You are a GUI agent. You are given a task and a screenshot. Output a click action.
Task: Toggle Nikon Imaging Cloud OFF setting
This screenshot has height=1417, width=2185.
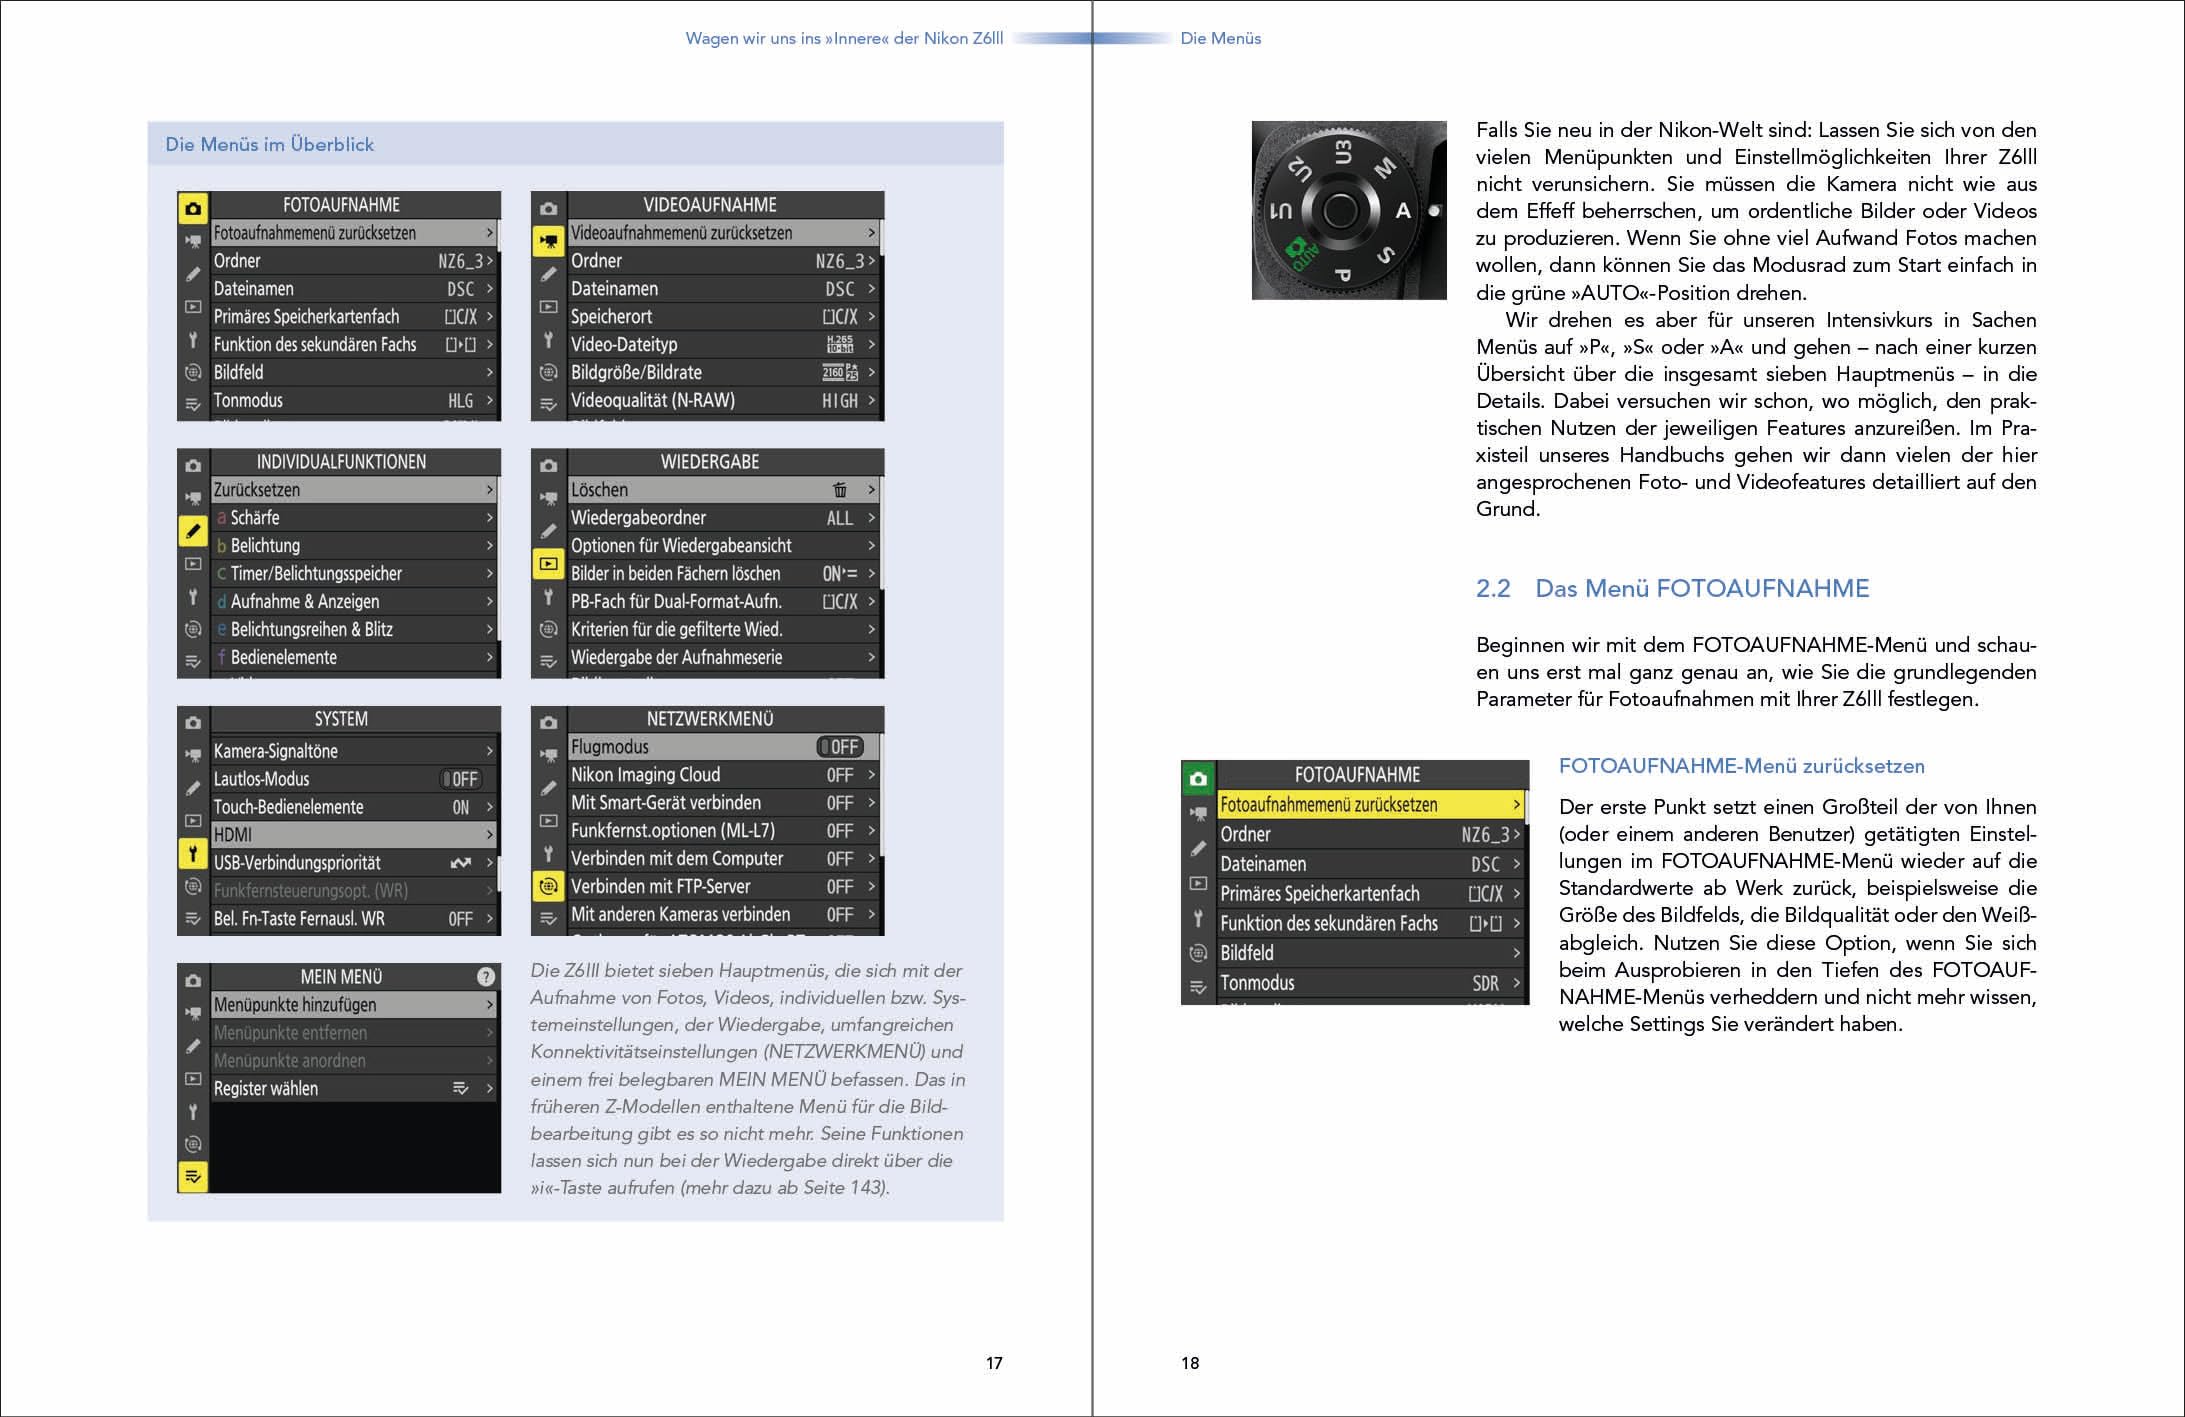point(840,775)
